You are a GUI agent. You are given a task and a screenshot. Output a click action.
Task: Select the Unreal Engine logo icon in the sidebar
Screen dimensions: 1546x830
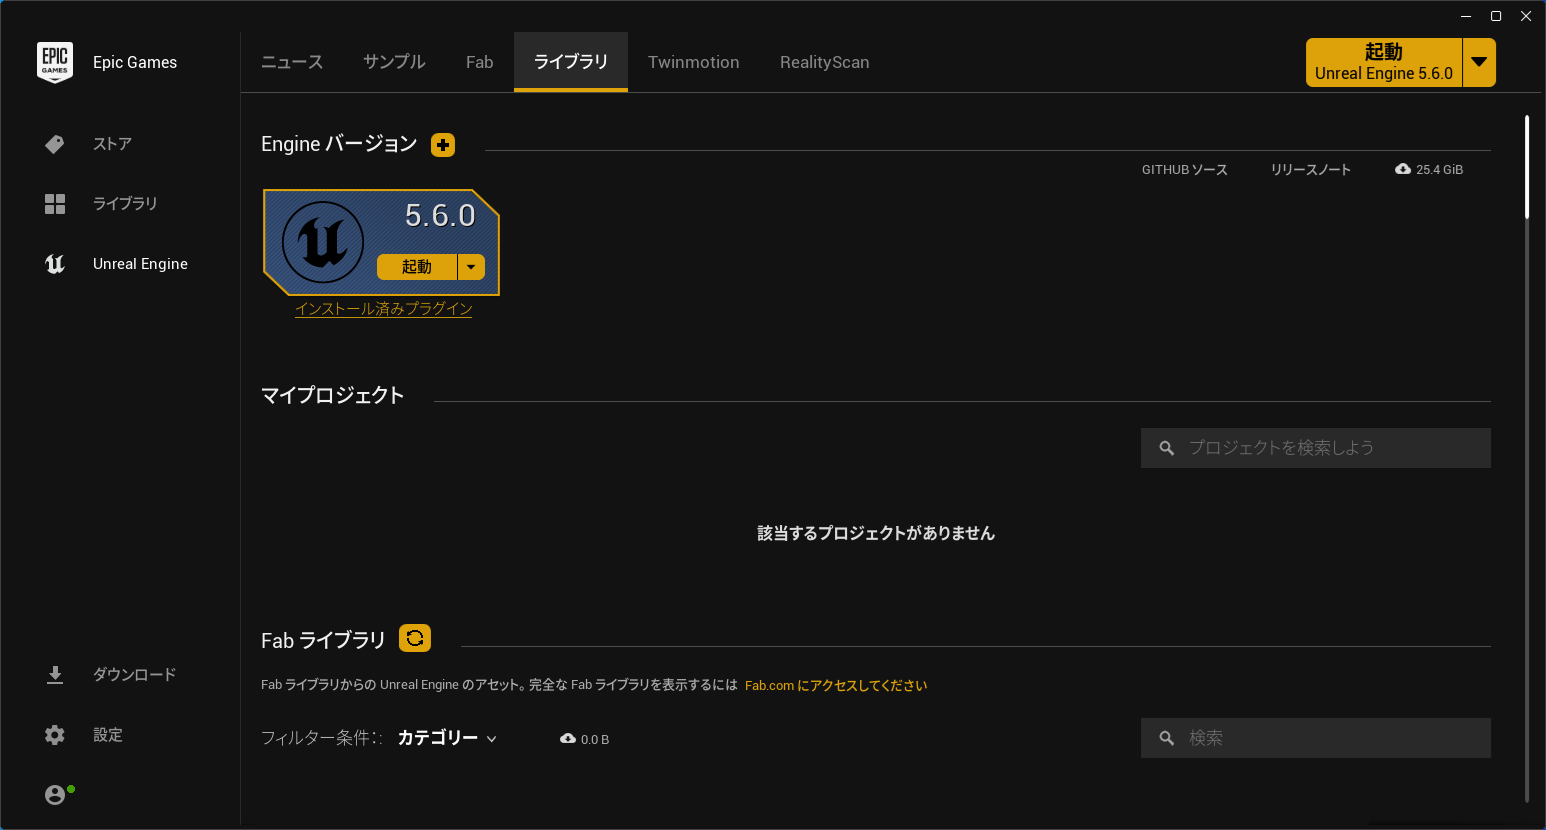(x=55, y=264)
